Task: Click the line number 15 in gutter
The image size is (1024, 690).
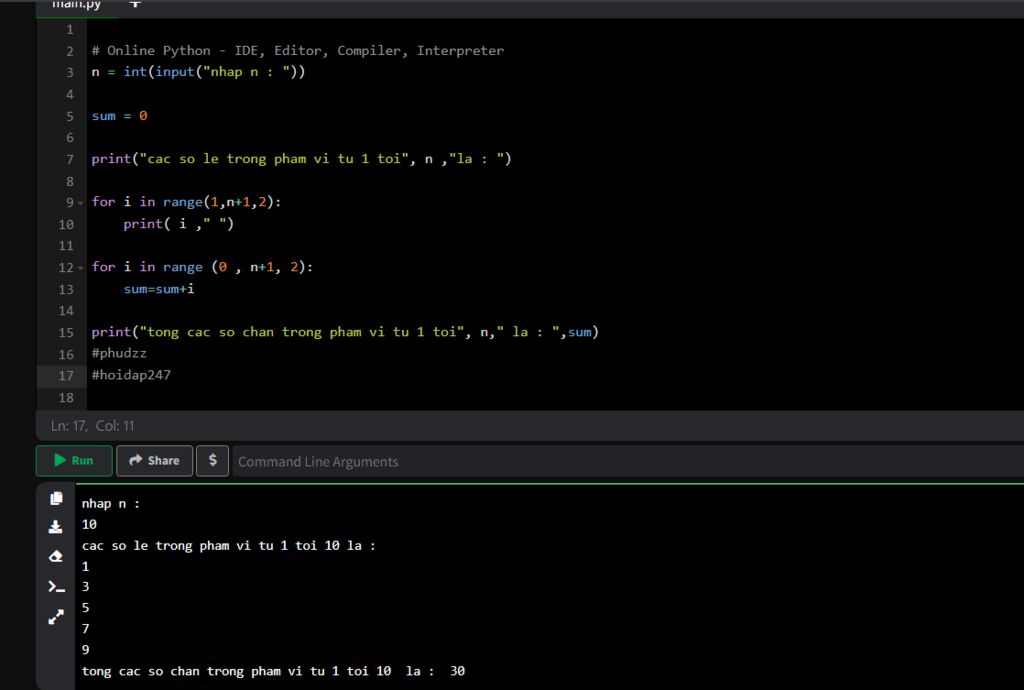Action: tap(66, 332)
